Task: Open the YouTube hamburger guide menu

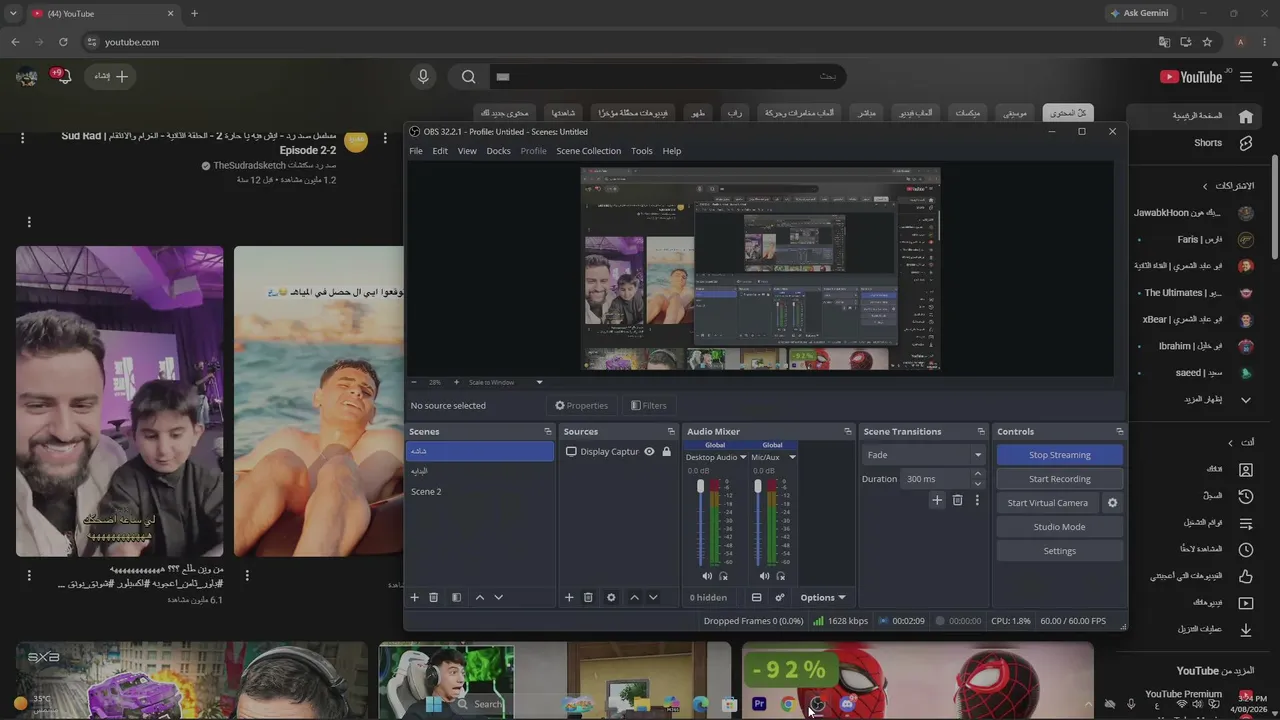Action: (1246, 77)
